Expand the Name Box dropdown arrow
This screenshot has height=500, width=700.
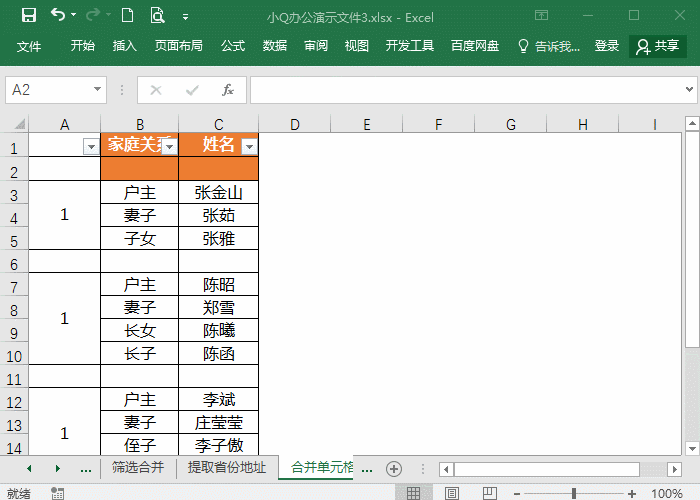(x=97, y=89)
